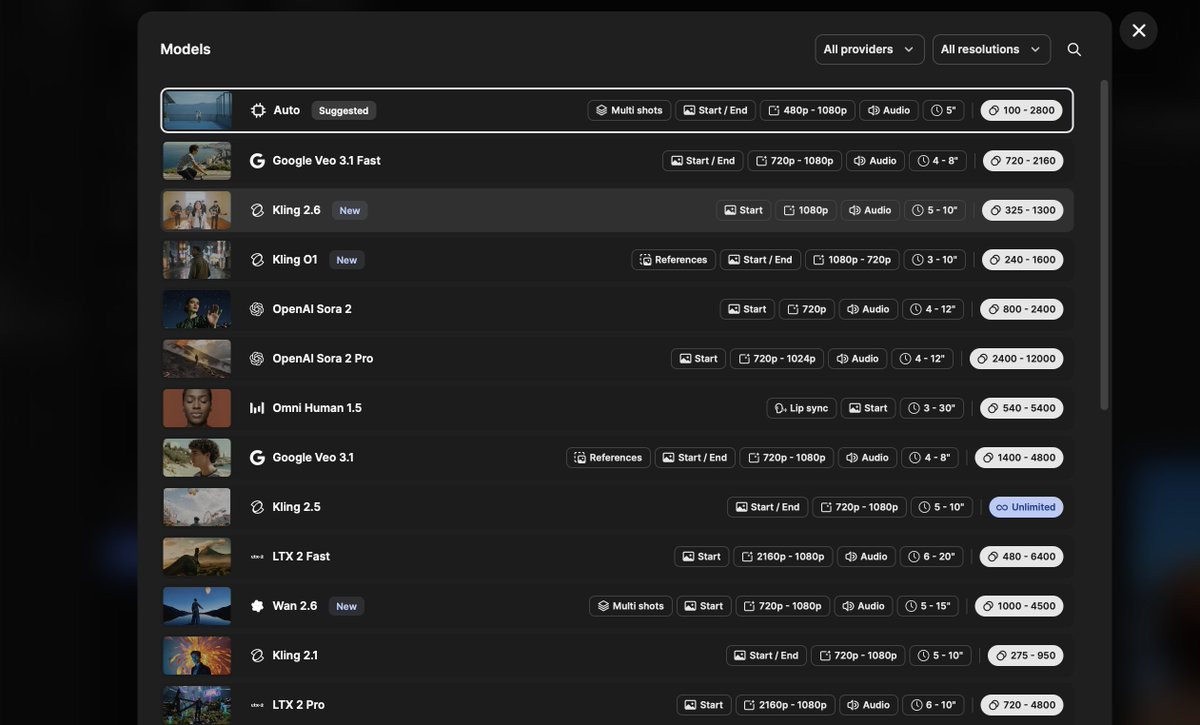Choose the Wan 2.6 model name

click(x=295, y=606)
